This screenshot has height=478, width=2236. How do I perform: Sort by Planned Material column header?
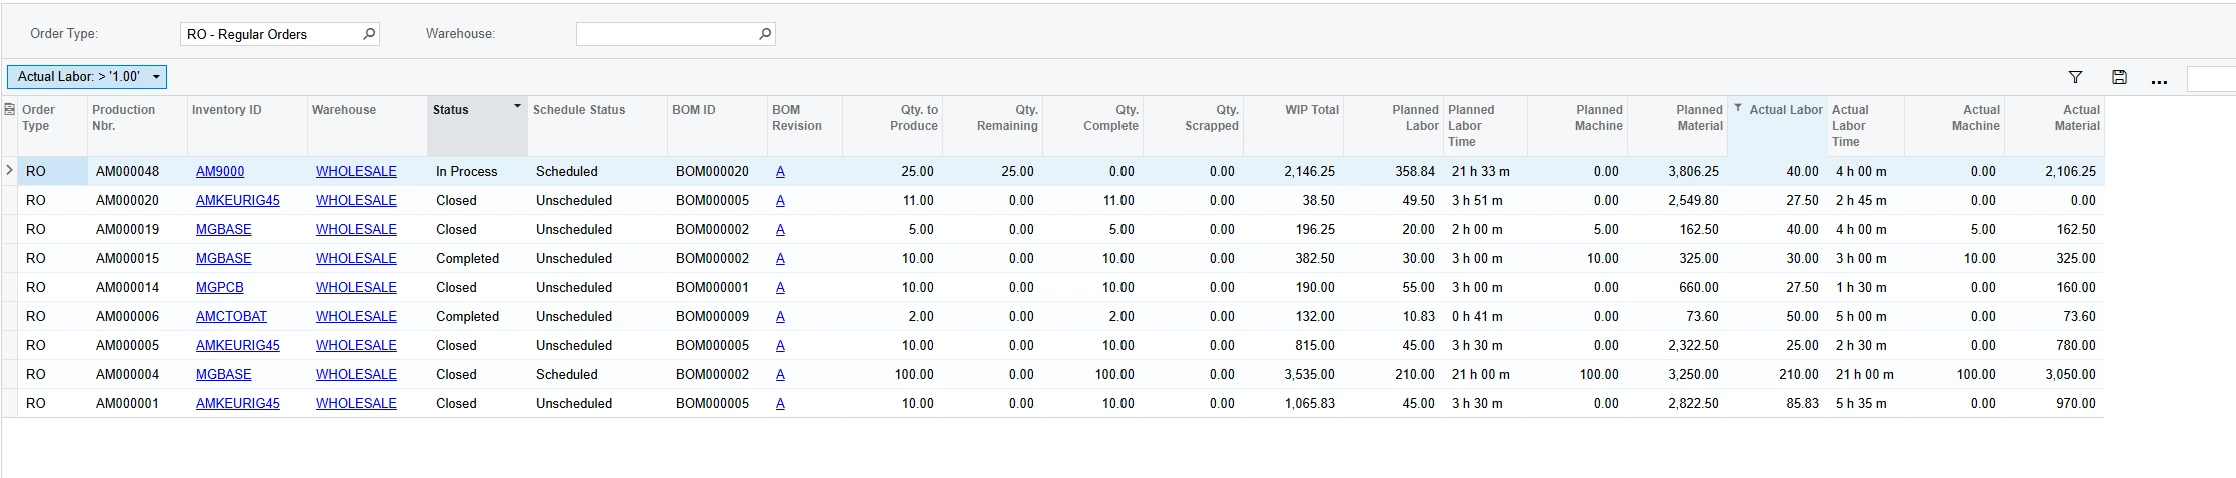pyautogui.click(x=1677, y=125)
